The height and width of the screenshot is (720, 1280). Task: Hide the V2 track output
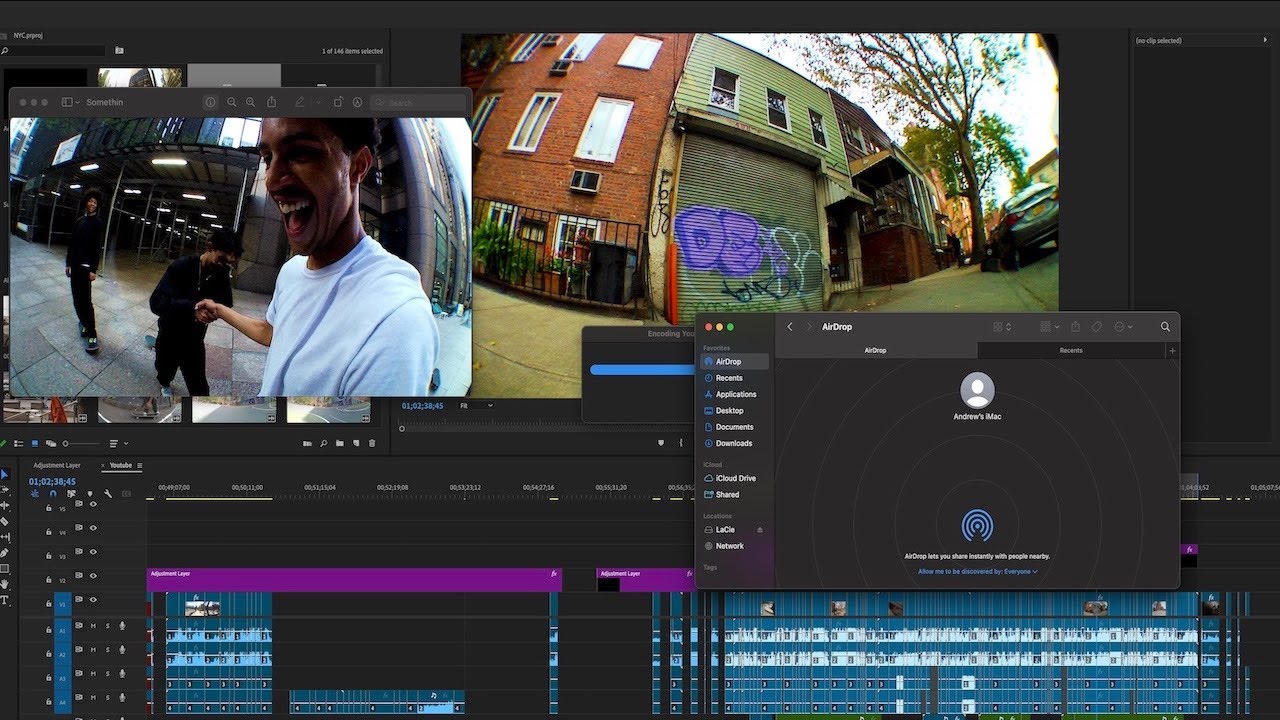[93, 576]
